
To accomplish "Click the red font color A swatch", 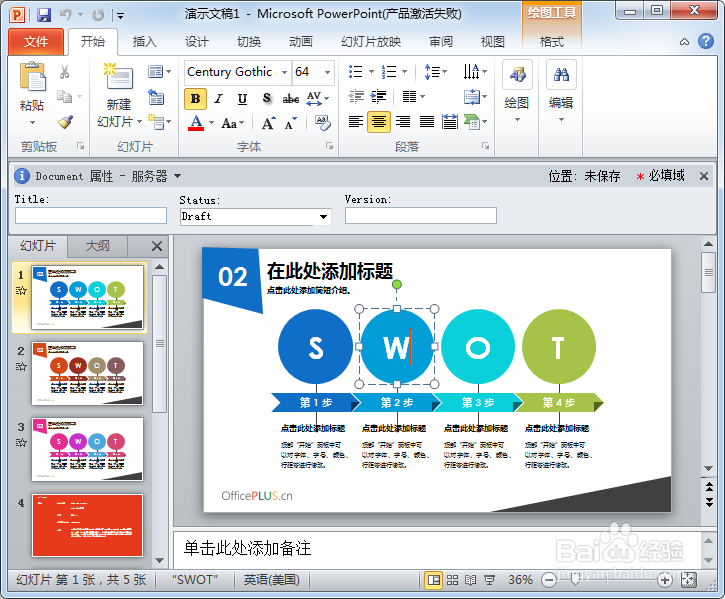I will click(x=196, y=123).
